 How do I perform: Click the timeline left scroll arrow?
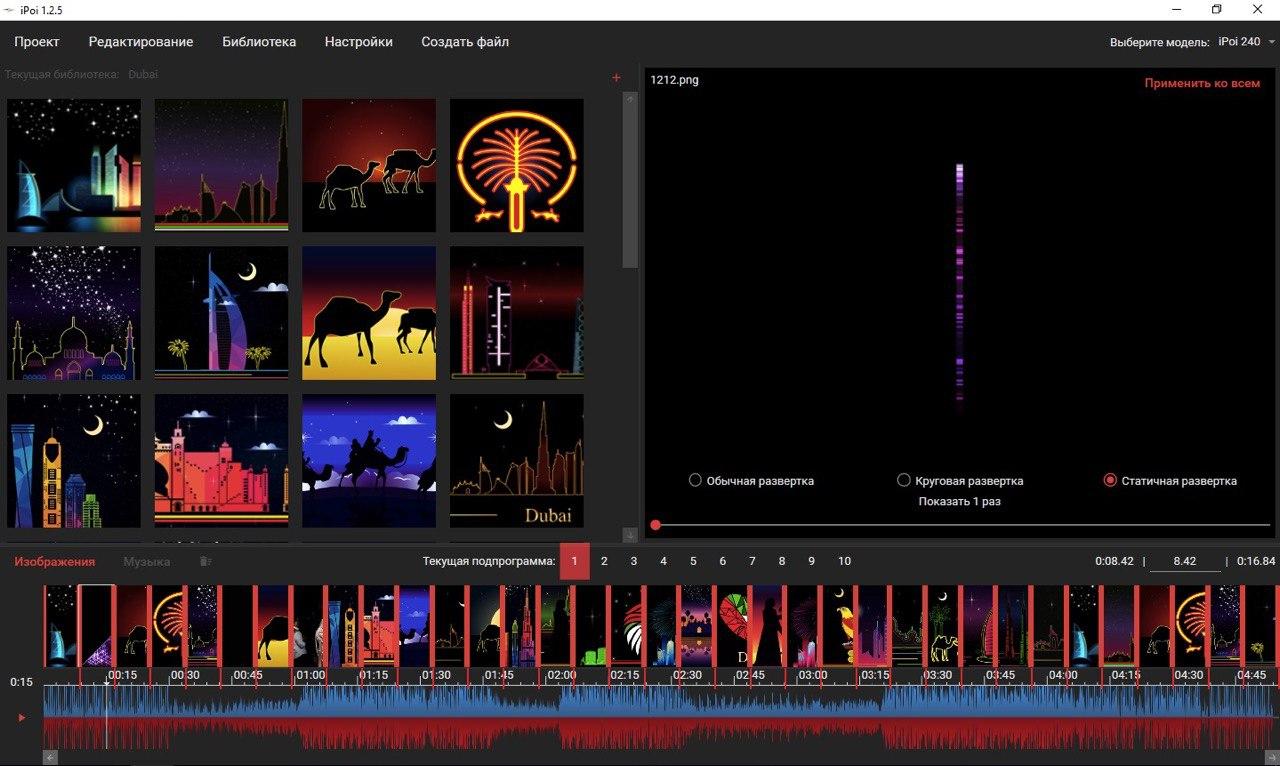[50, 758]
